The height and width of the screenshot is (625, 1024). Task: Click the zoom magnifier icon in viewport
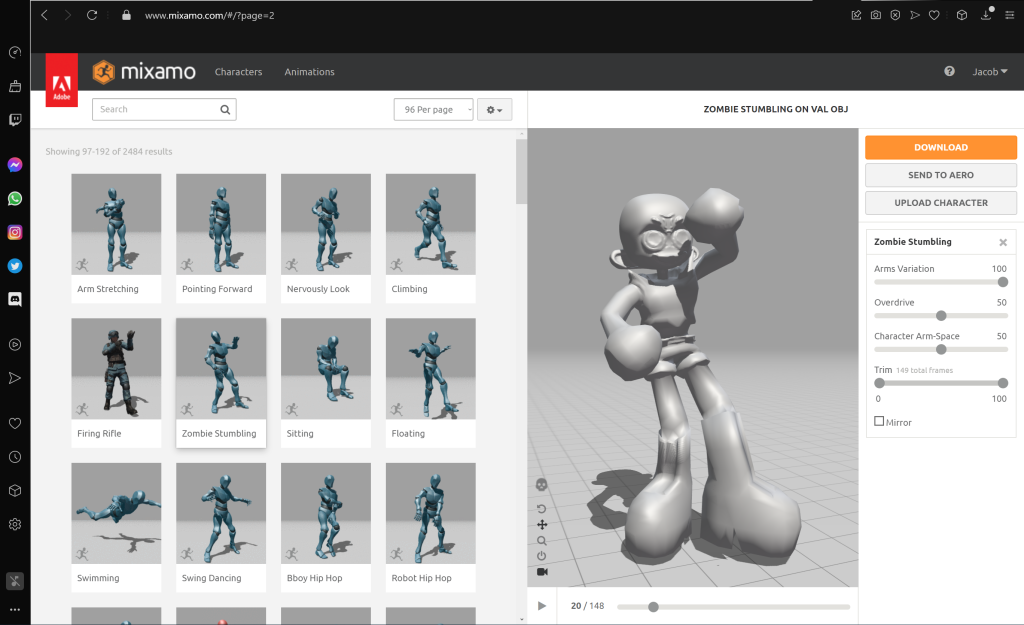542,541
